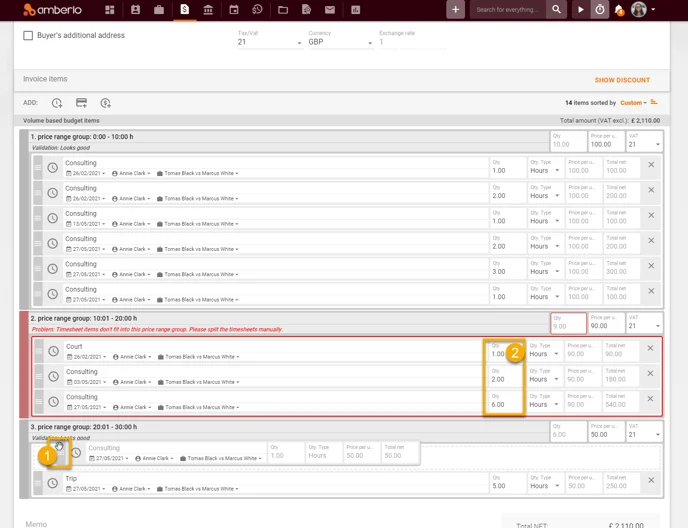Open matter dropdown in Court row

coord(198,357)
